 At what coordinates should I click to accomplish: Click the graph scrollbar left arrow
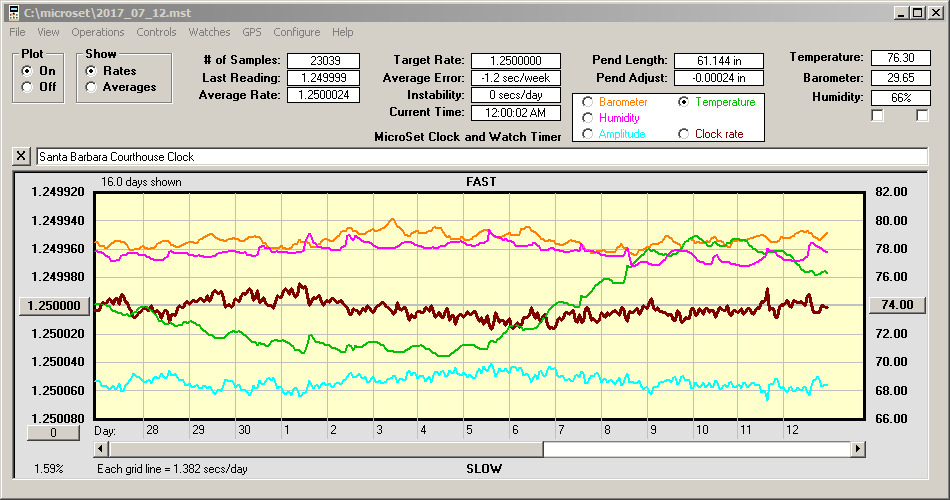(101, 449)
